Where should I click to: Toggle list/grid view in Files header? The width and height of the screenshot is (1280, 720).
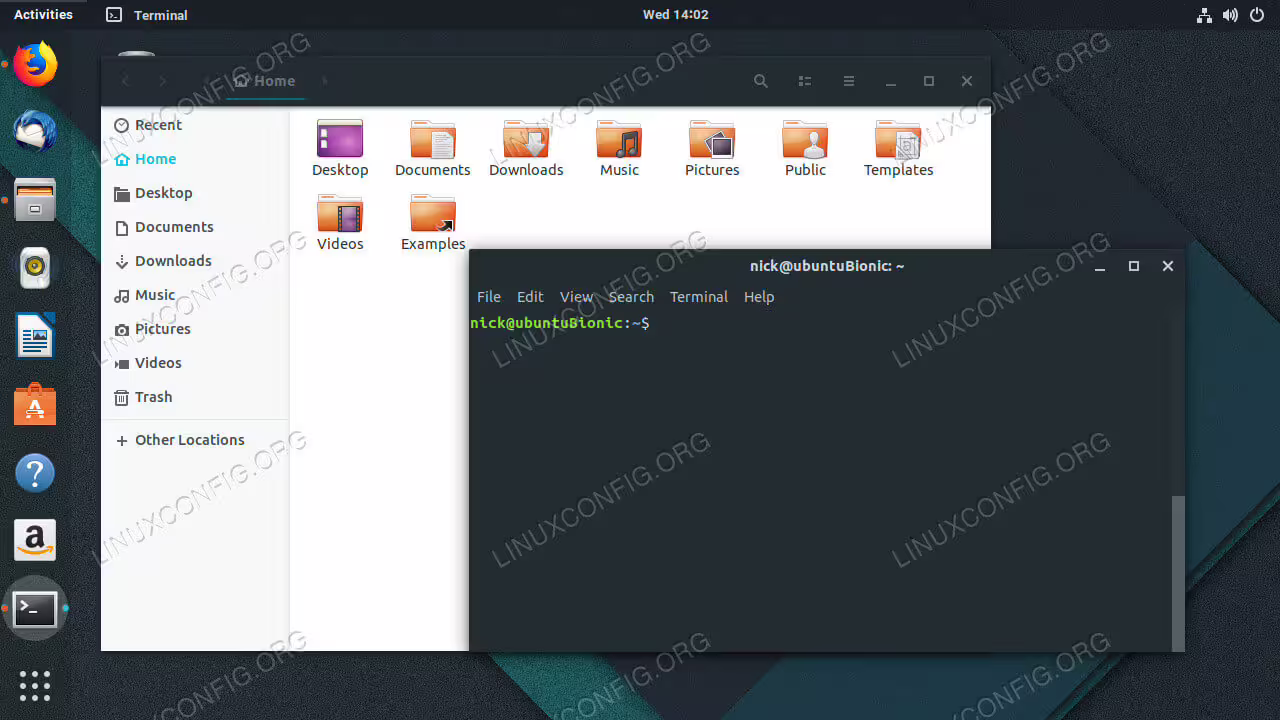click(805, 81)
